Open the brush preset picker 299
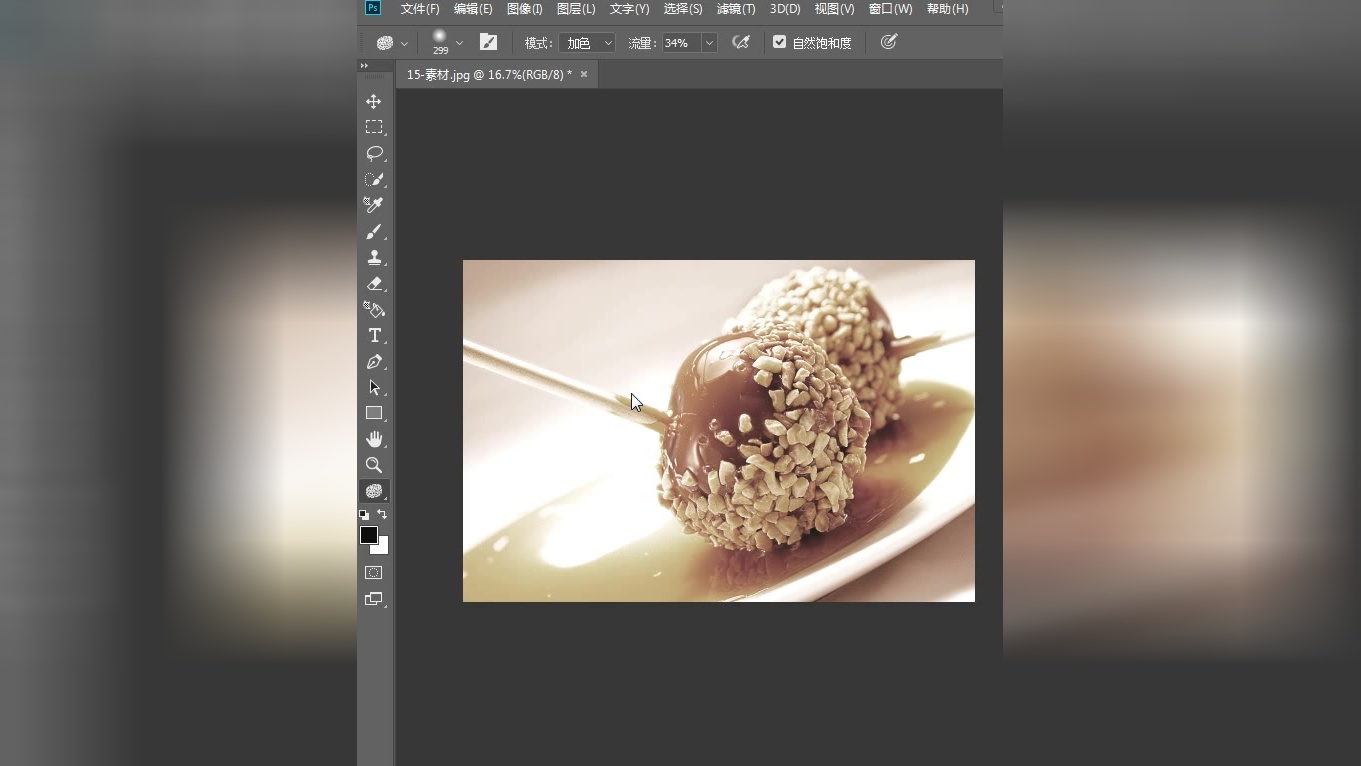This screenshot has width=1361, height=766. coord(440,41)
